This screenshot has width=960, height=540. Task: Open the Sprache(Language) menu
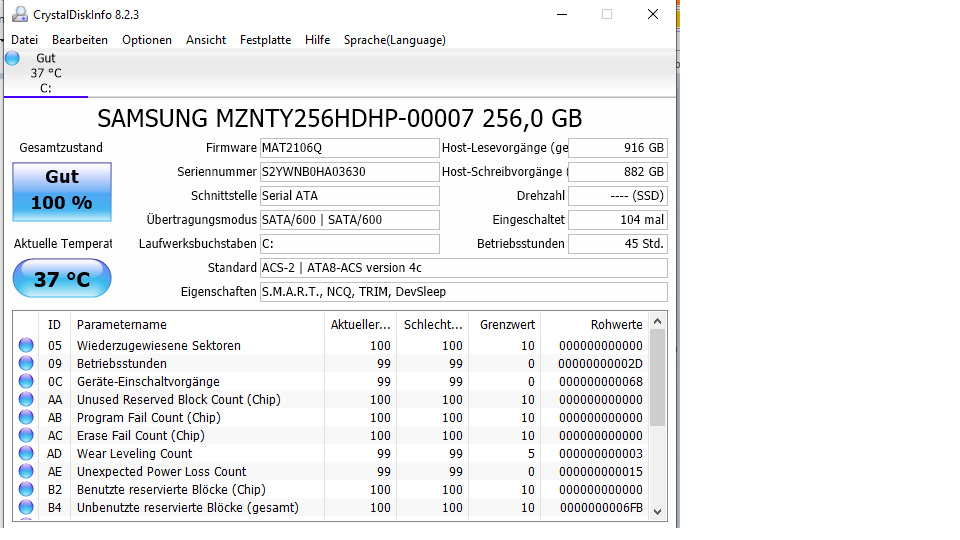[394, 40]
